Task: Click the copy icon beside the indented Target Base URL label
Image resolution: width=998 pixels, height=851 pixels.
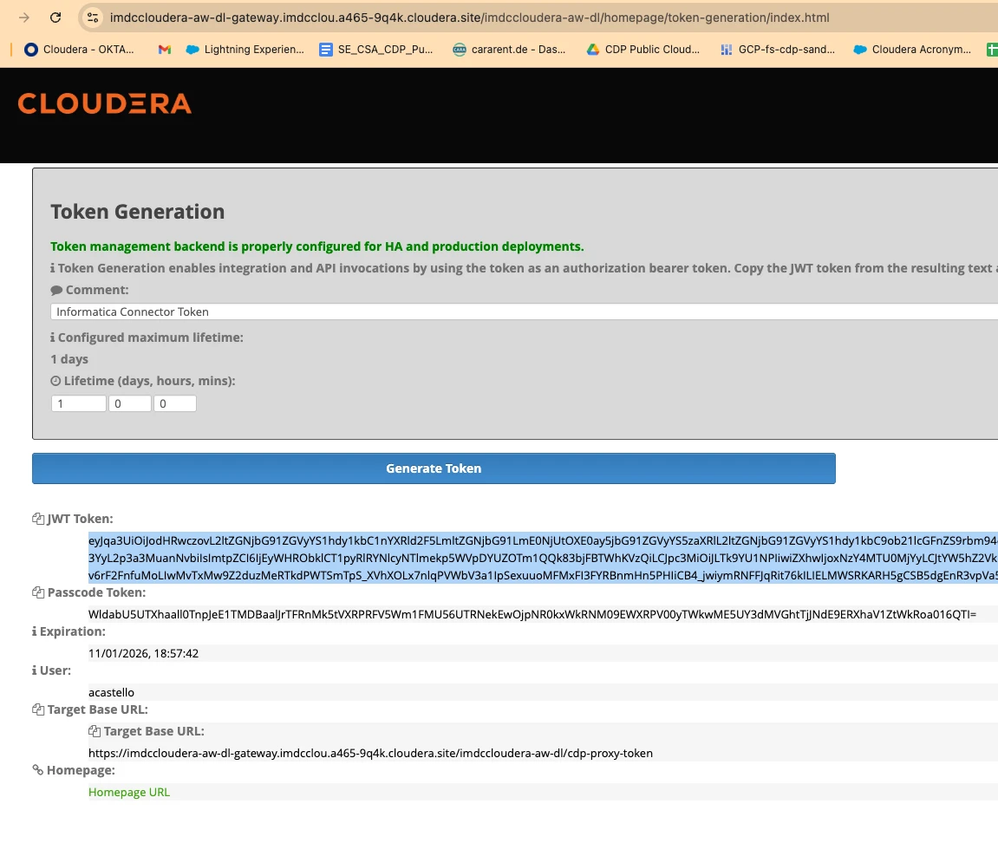Action: tap(94, 731)
